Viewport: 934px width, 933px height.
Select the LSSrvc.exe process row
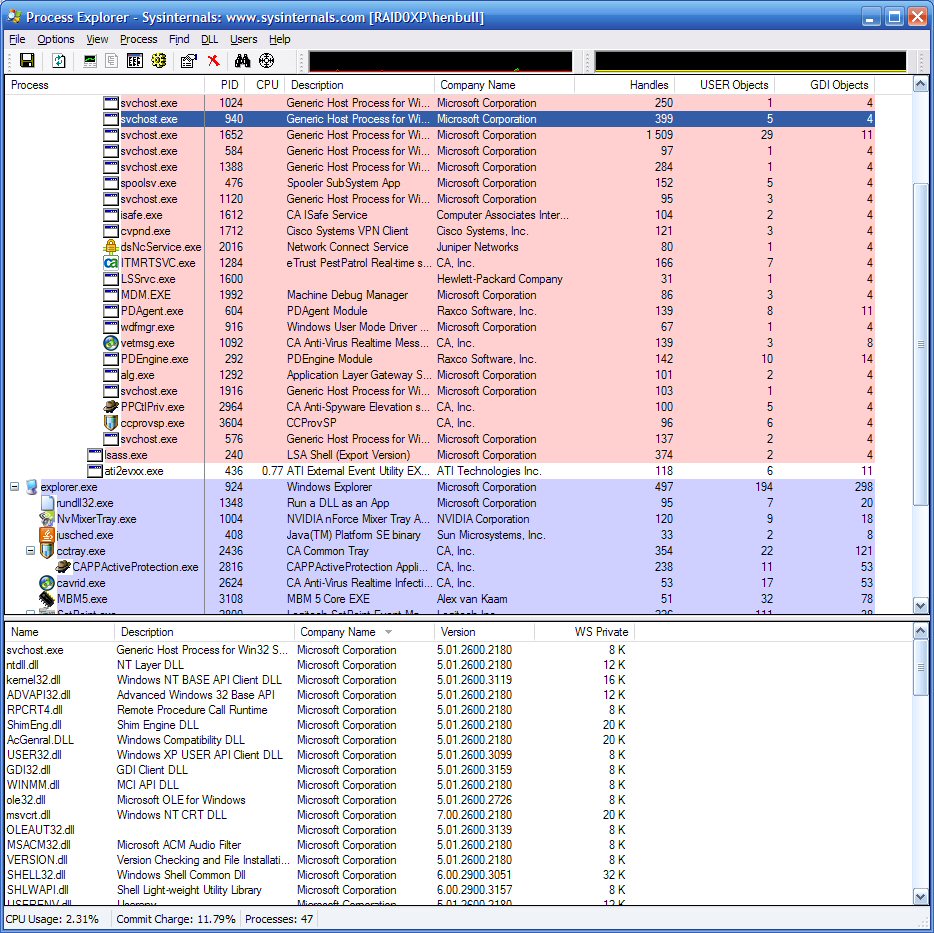(440, 279)
